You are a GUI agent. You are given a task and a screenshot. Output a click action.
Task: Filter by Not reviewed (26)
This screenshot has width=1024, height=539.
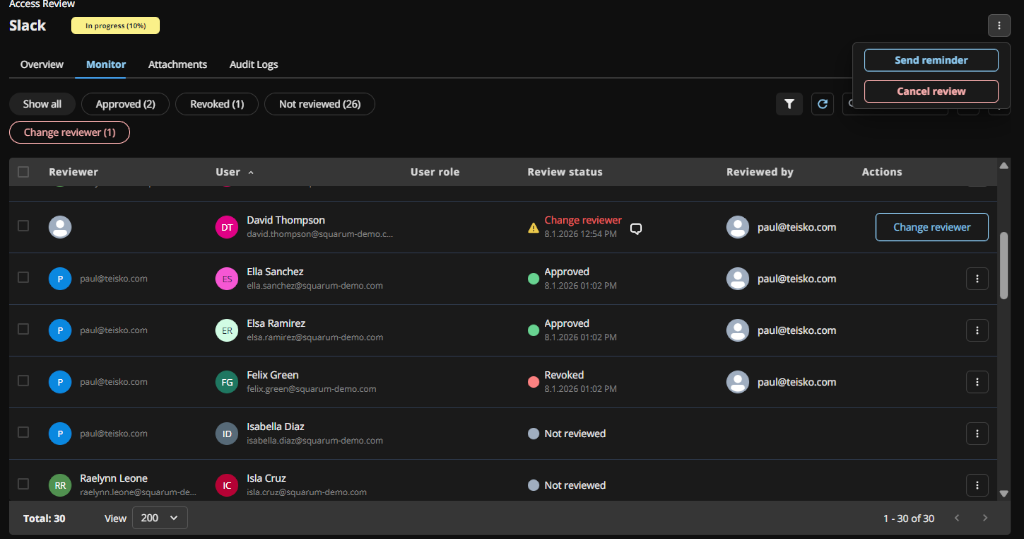point(319,104)
